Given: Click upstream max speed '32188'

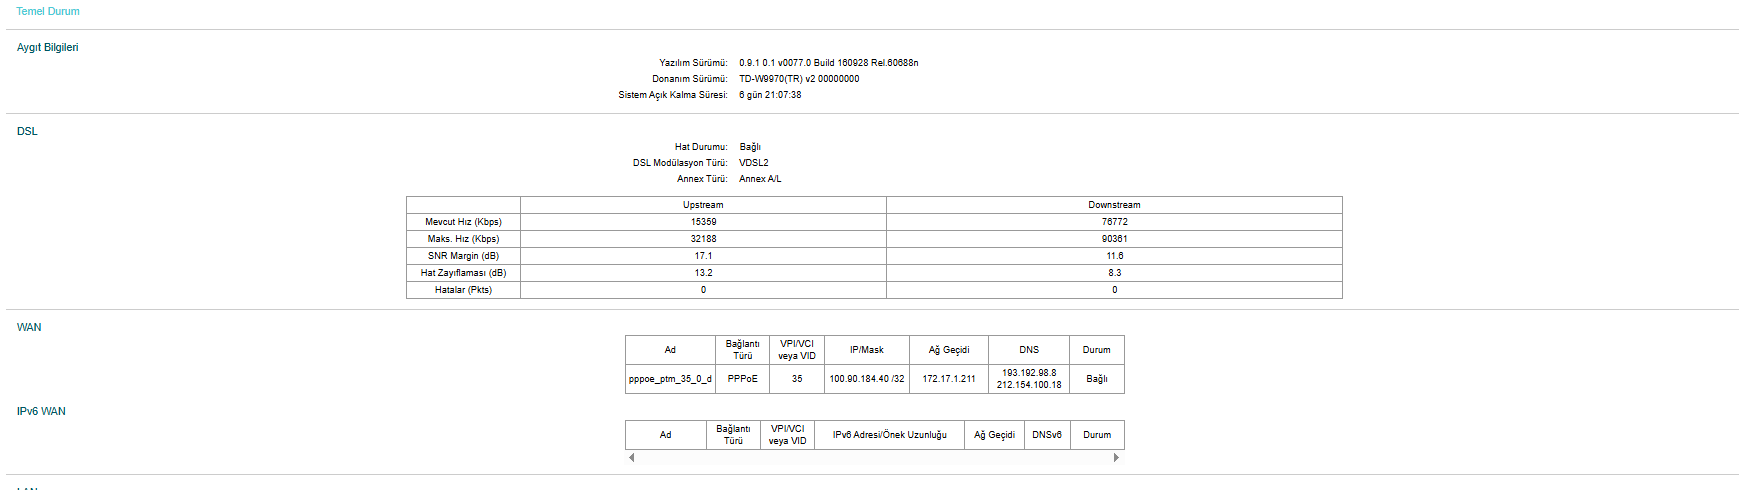Looking at the screenshot, I should (x=703, y=239).
